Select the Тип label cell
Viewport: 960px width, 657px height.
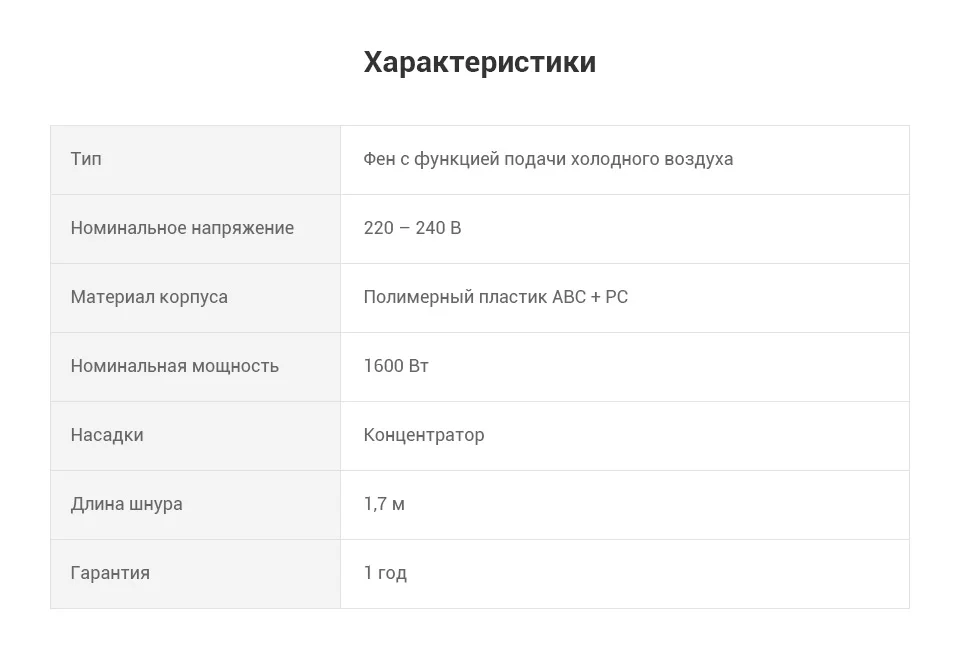click(x=195, y=160)
